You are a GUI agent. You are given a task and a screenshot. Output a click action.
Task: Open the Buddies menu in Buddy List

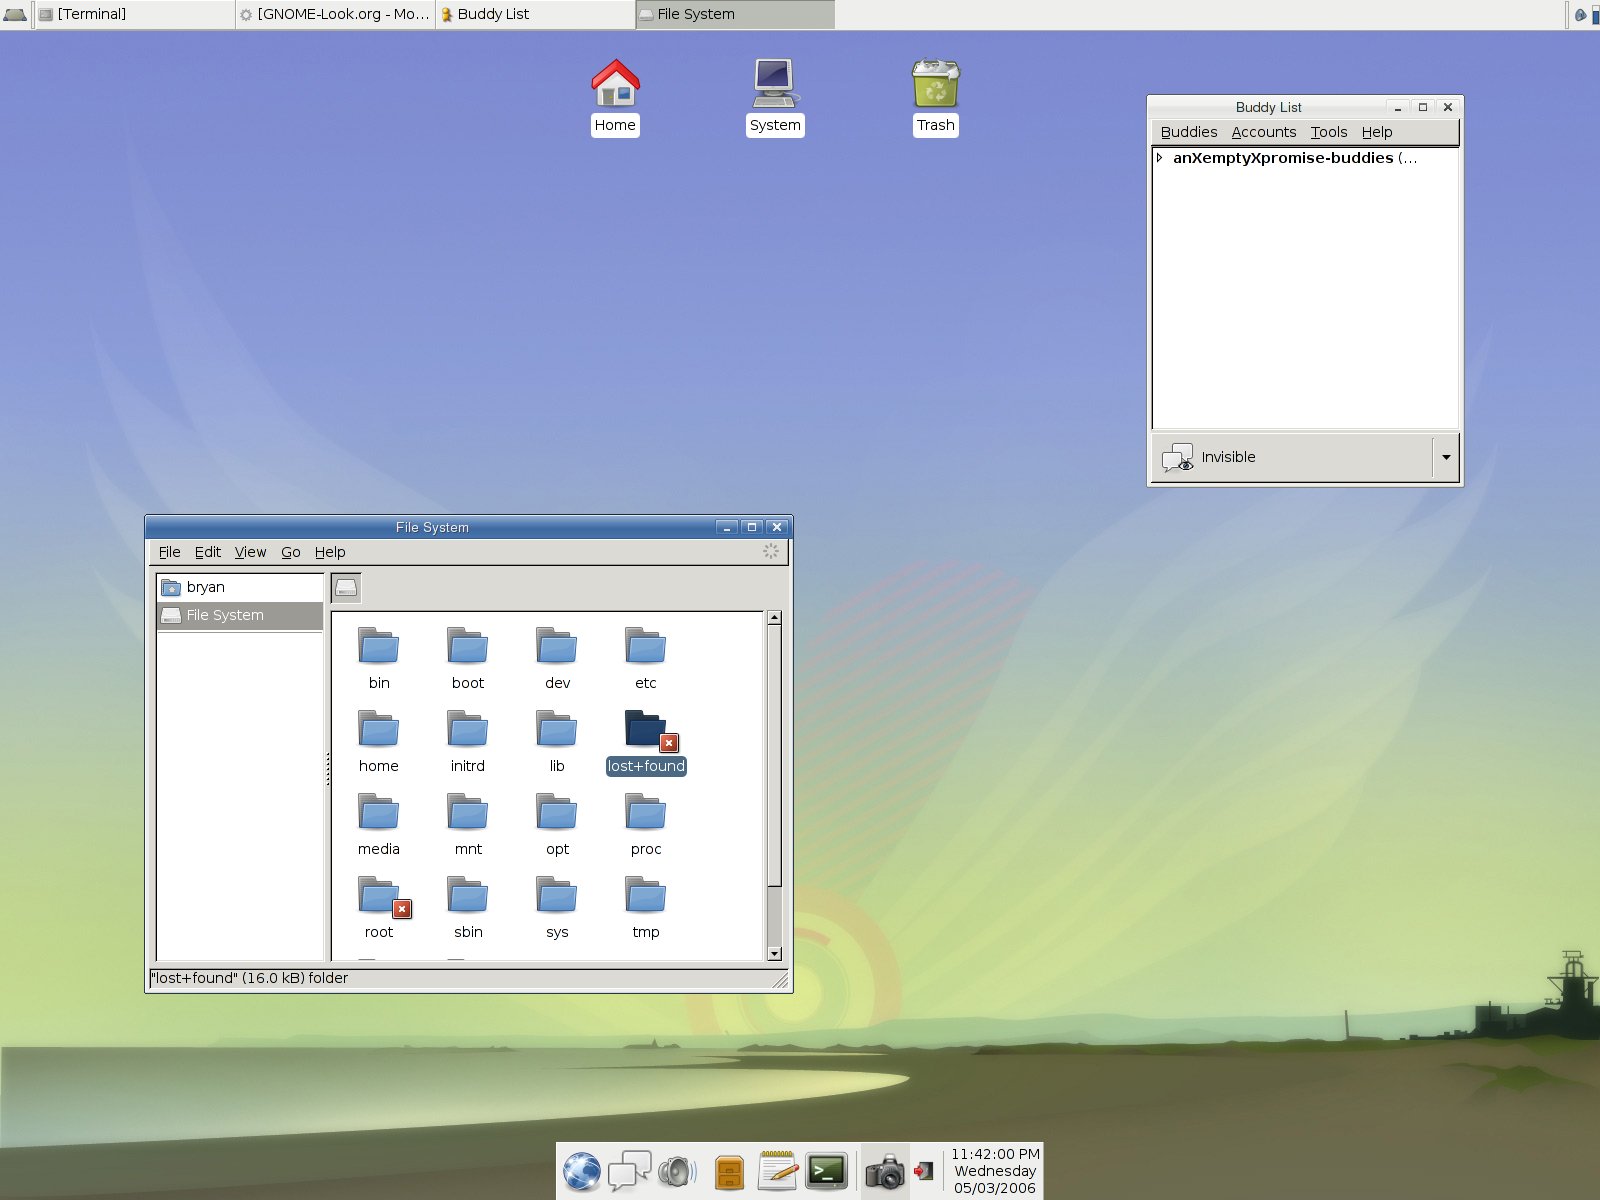(1189, 132)
